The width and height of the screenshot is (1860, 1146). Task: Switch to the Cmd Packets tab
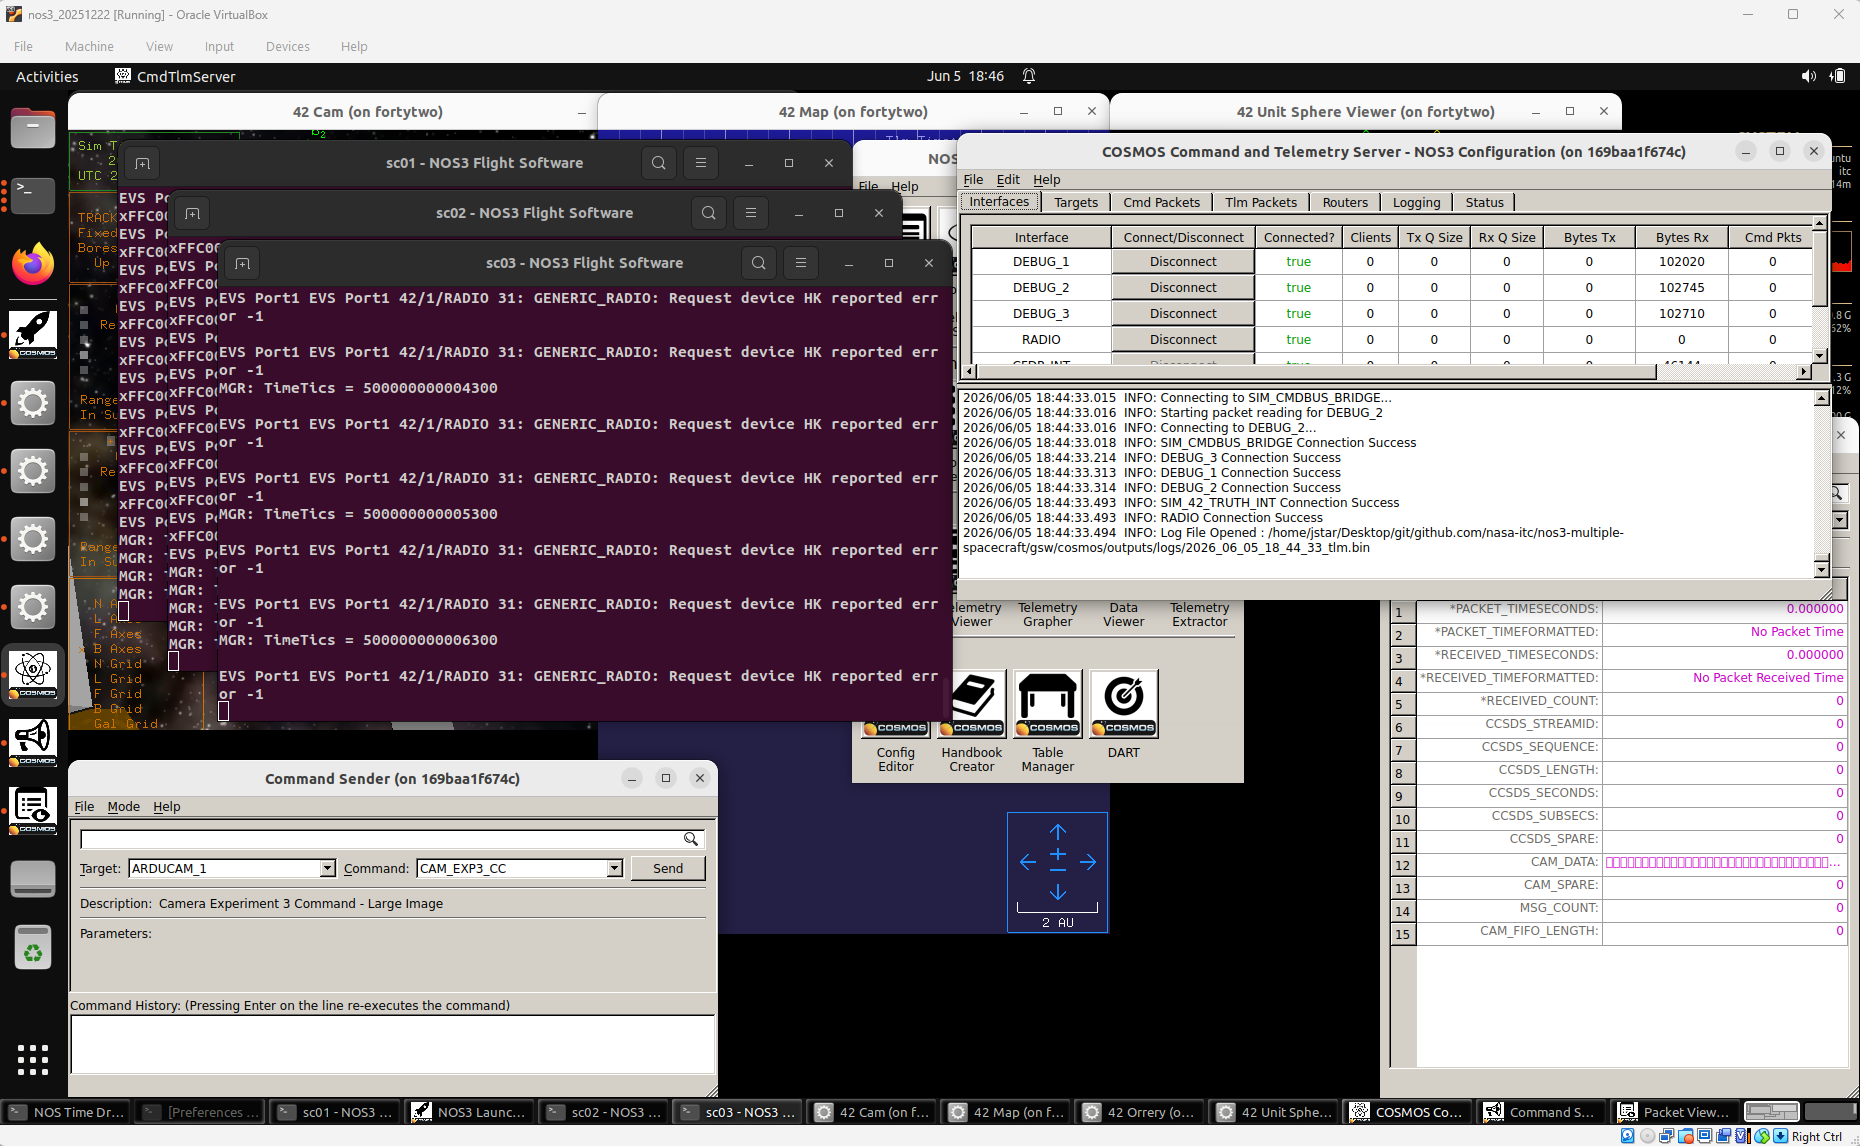coord(1161,202)
